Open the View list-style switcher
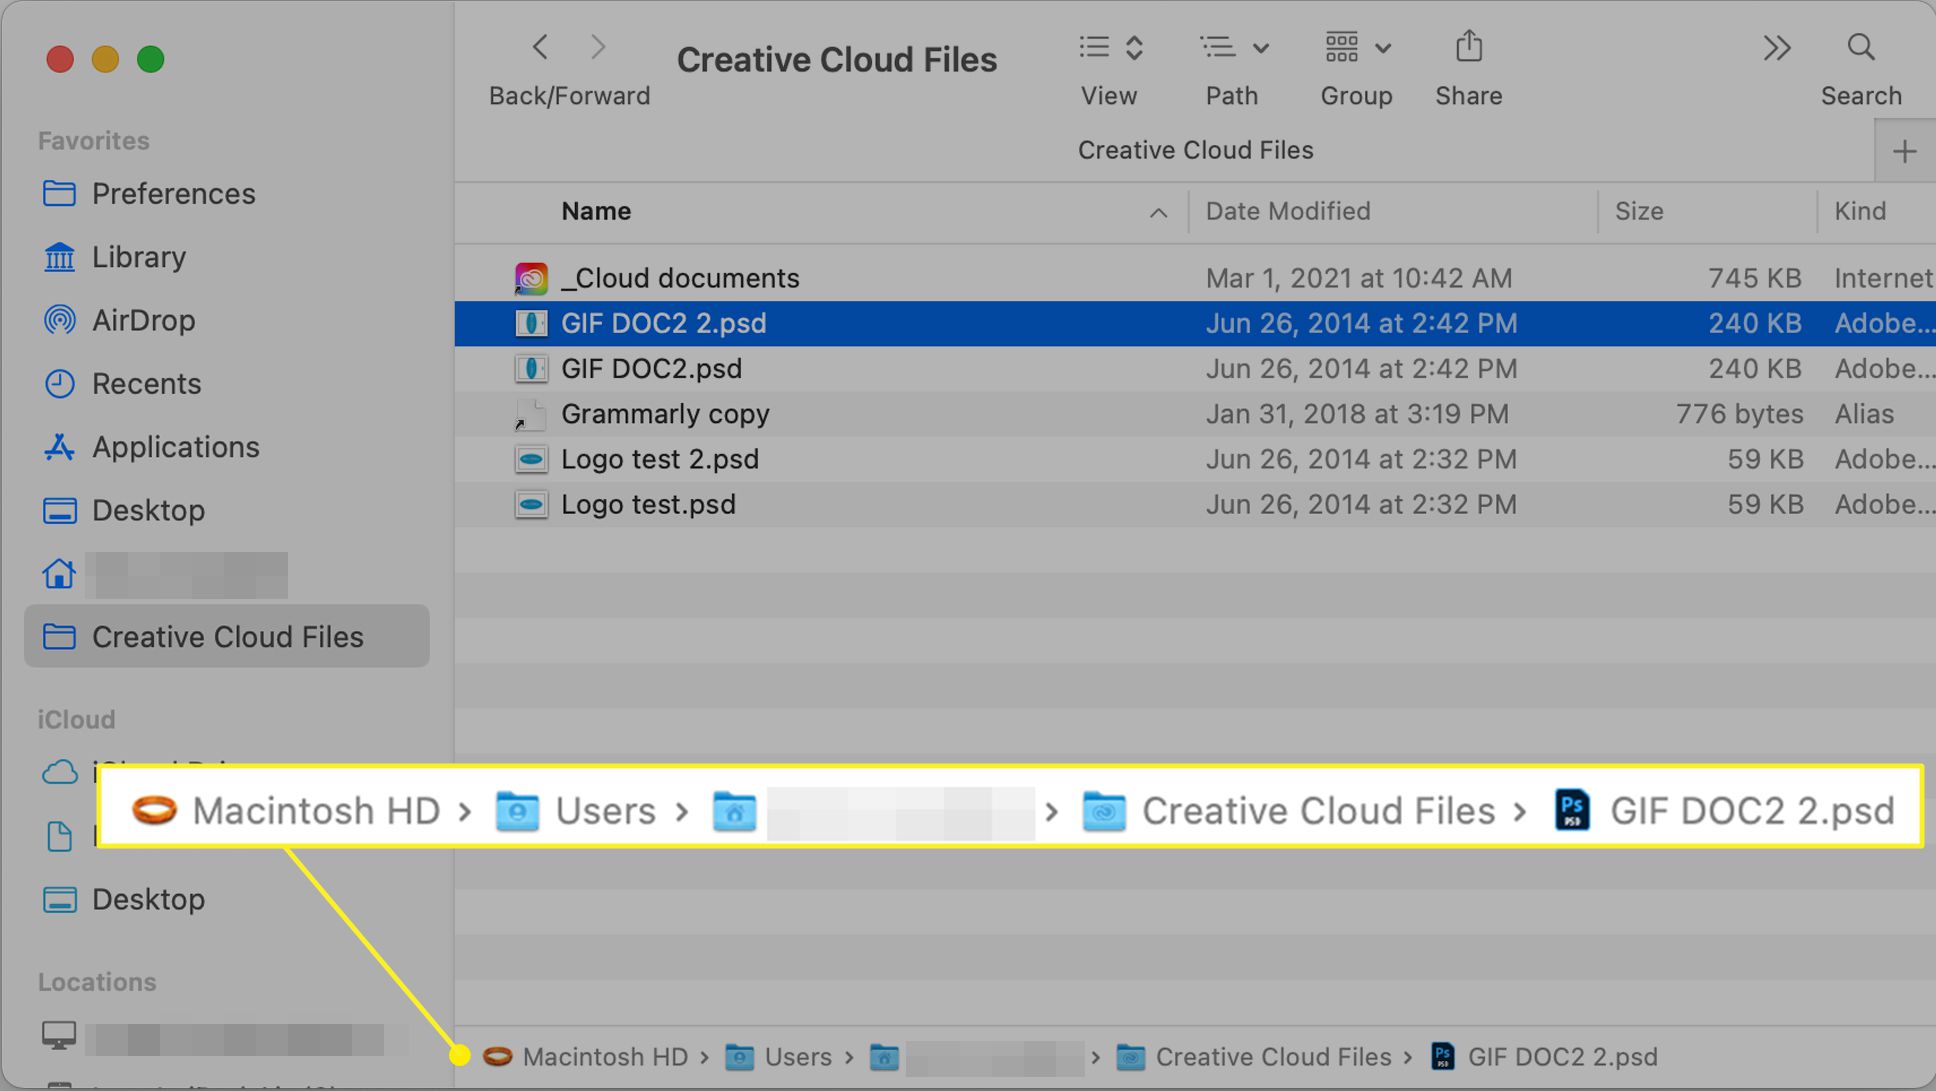The image size is (1936, 1091). 1110,47
